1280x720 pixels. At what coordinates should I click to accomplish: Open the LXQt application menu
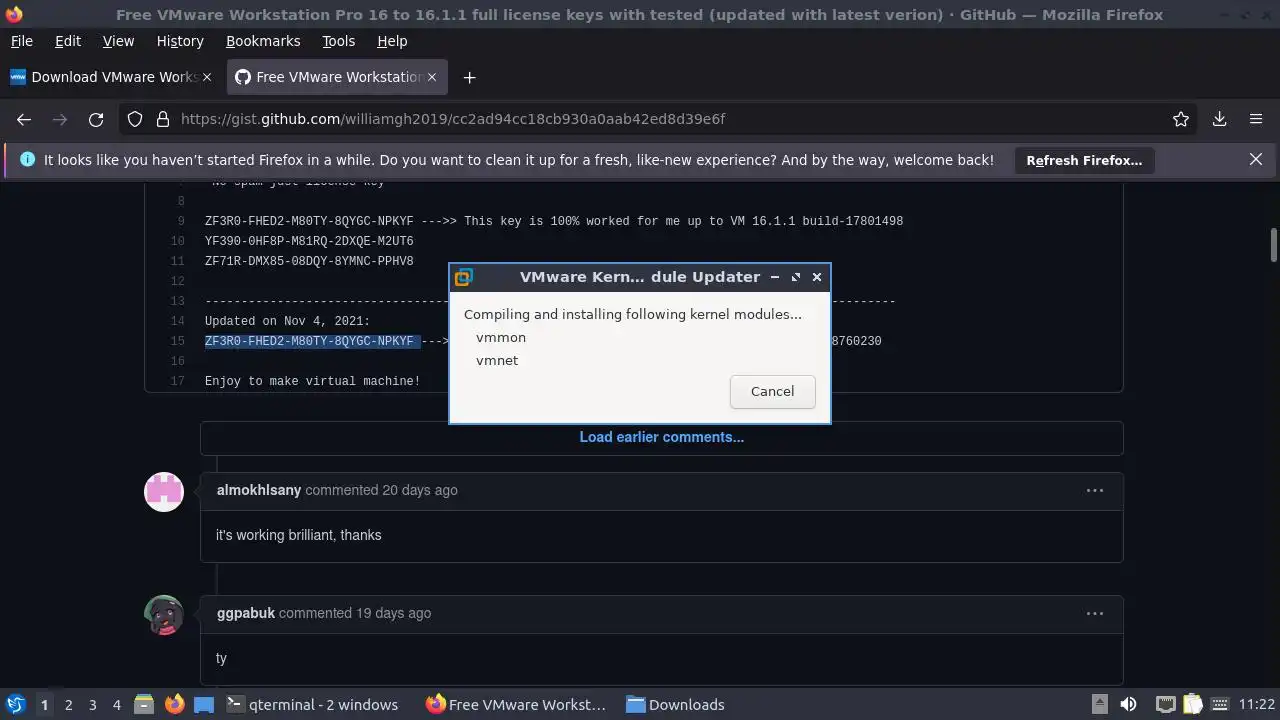tap(15, 704)
